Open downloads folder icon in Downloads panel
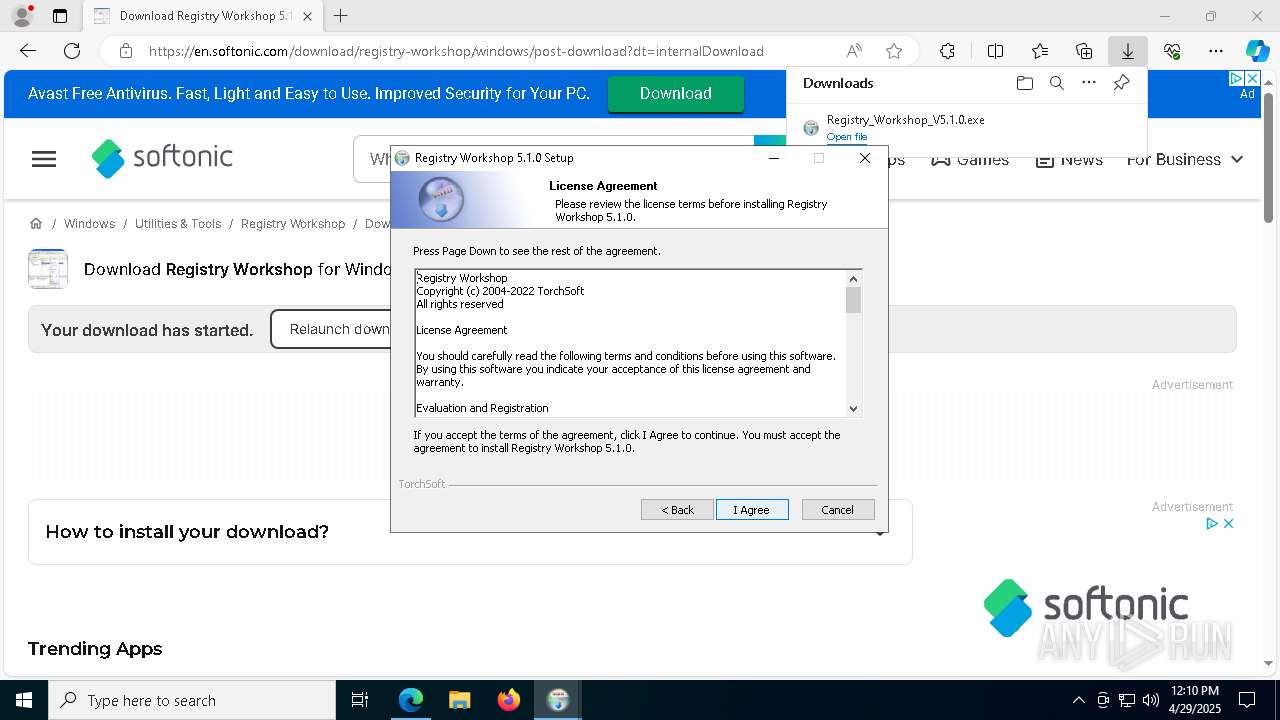Image resolution: width=1280 pixels, height=720 pixels. point(1024,83)
